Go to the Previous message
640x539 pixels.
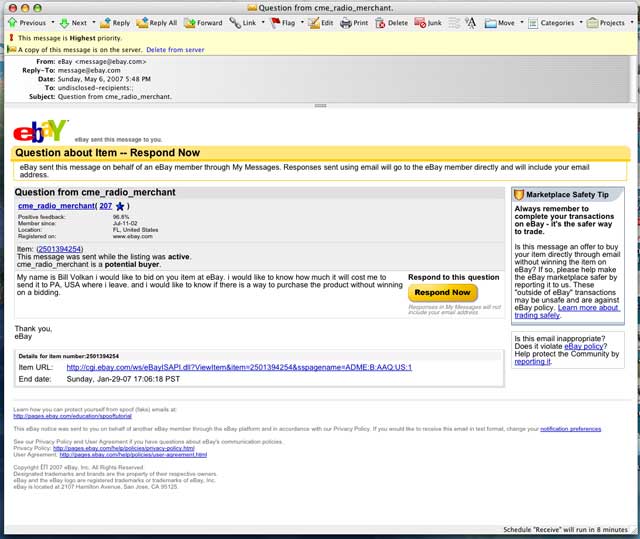click(x=27, y=22)
